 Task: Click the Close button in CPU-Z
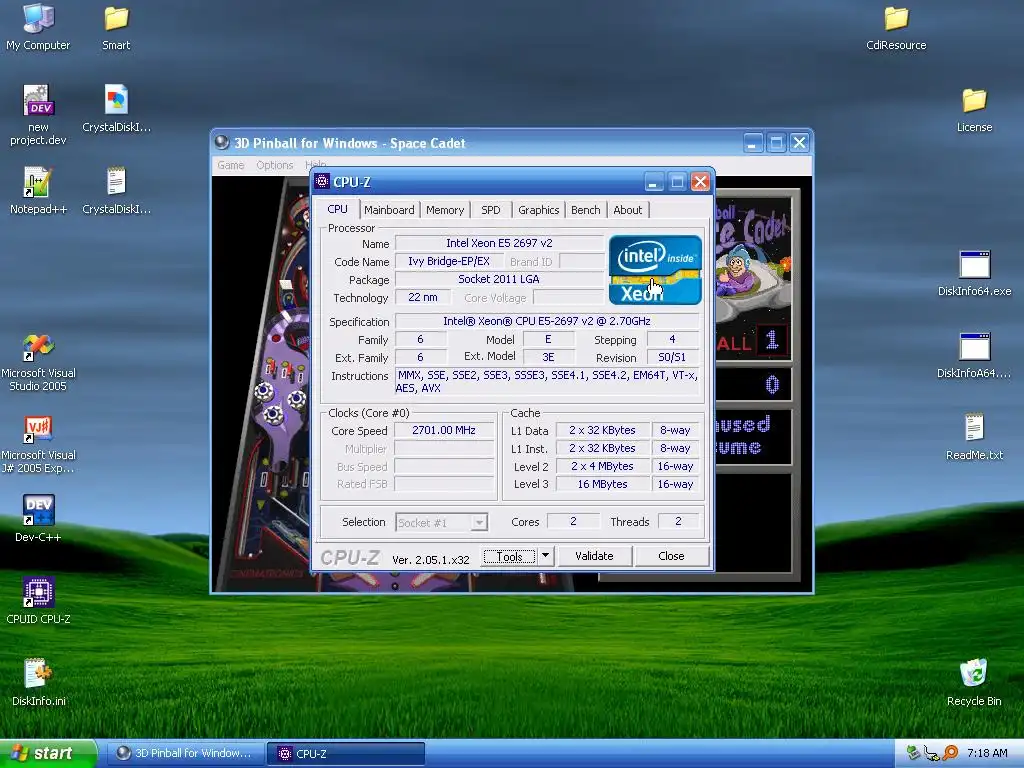click(x=671, y=556)
